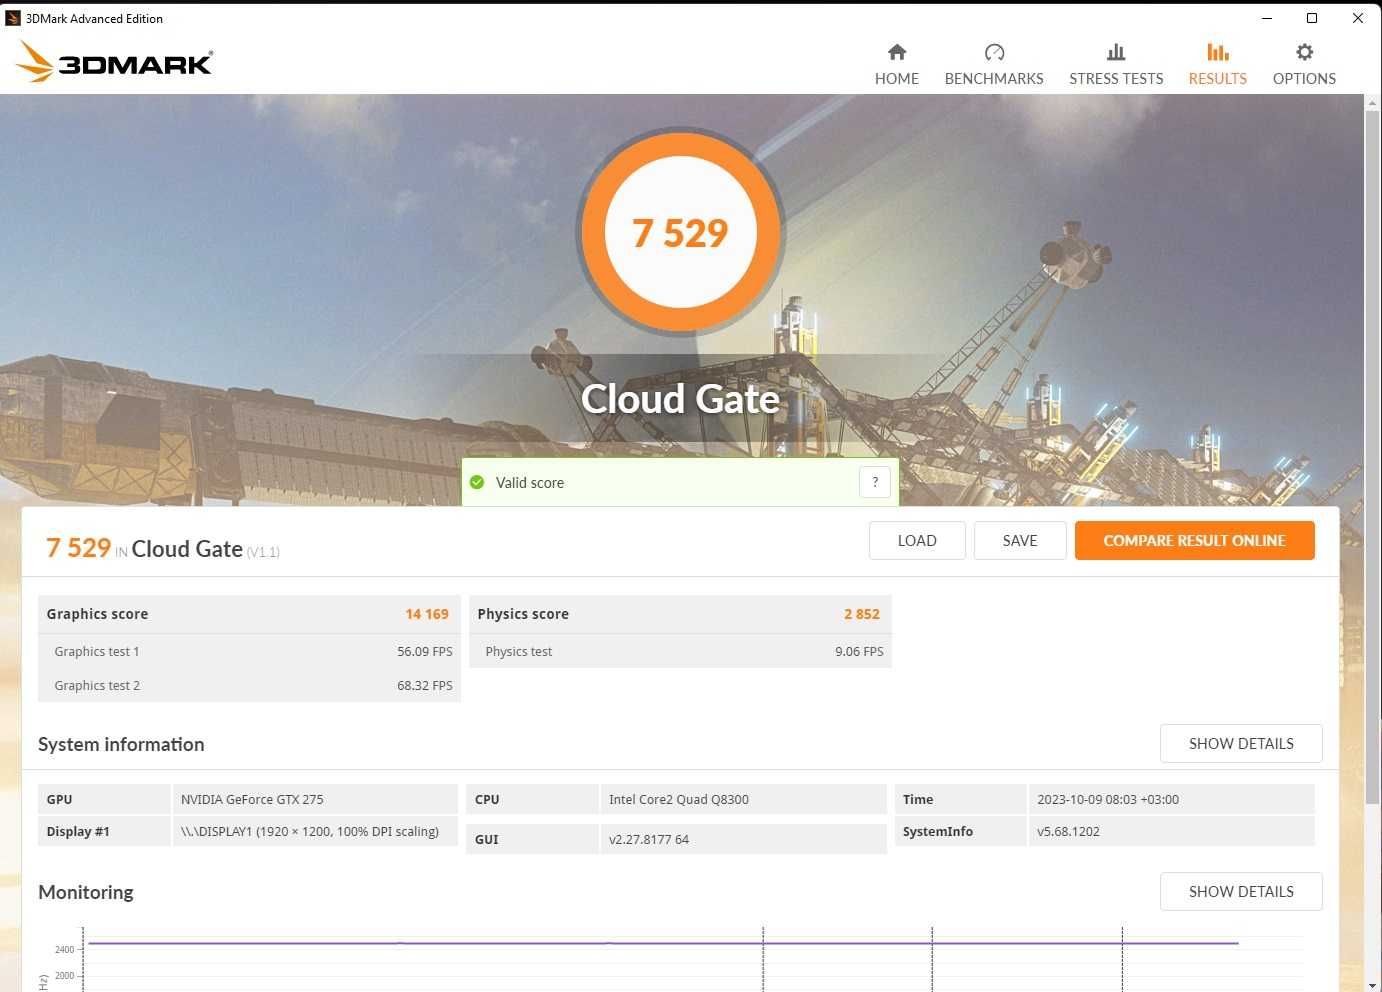
Task: Click the Home house icon
Action: pyautogui.click(x=897, y=52)
